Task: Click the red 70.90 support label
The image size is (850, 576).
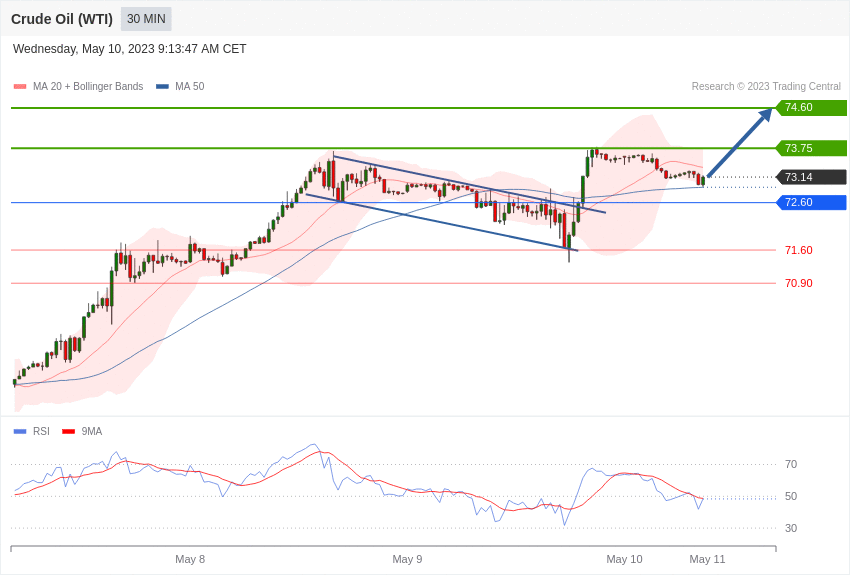Action: pyautogui.click(x=798, y=283)
